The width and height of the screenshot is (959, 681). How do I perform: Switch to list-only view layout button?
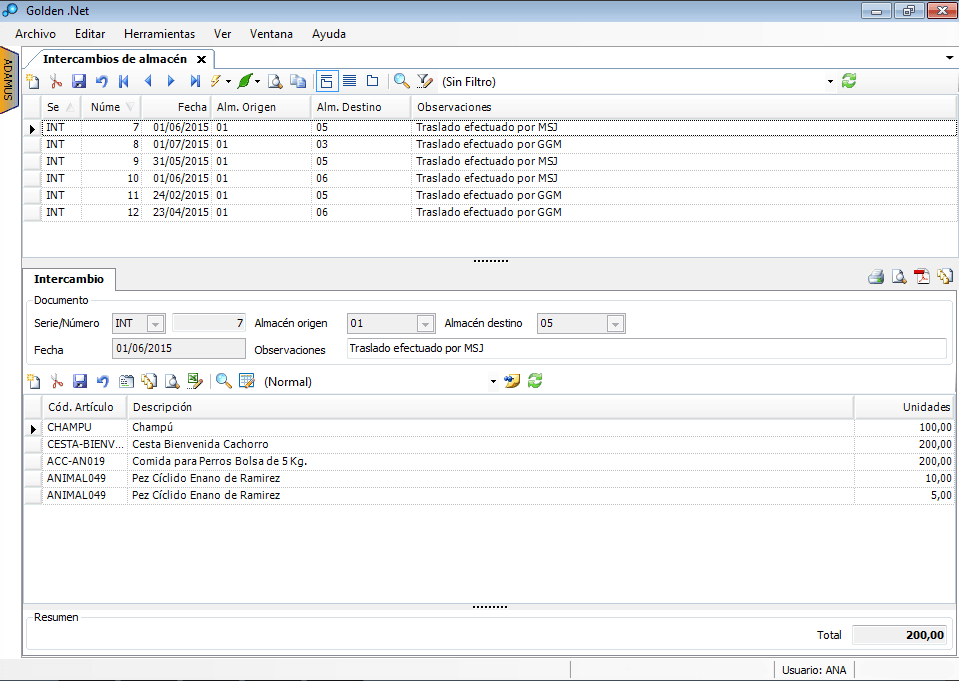pyautogui.click(x=349, y=81)
